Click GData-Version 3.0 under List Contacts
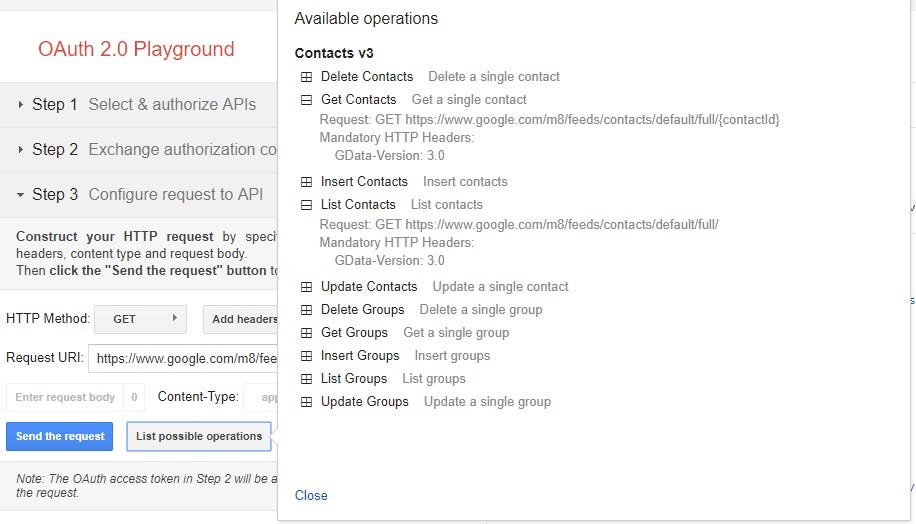The height and width of the screenshot is (524, 916). pyautogui.click(x=389, y=261)
